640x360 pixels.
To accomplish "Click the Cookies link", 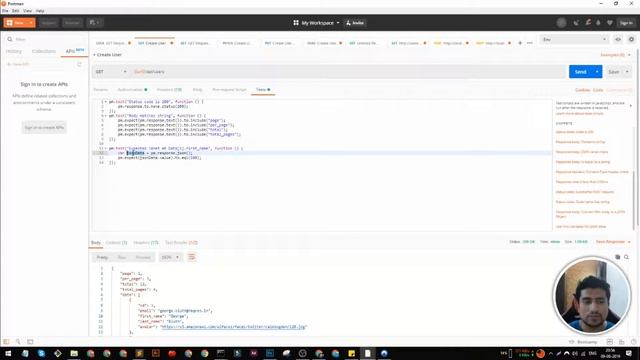I will (x=582, y=90).
